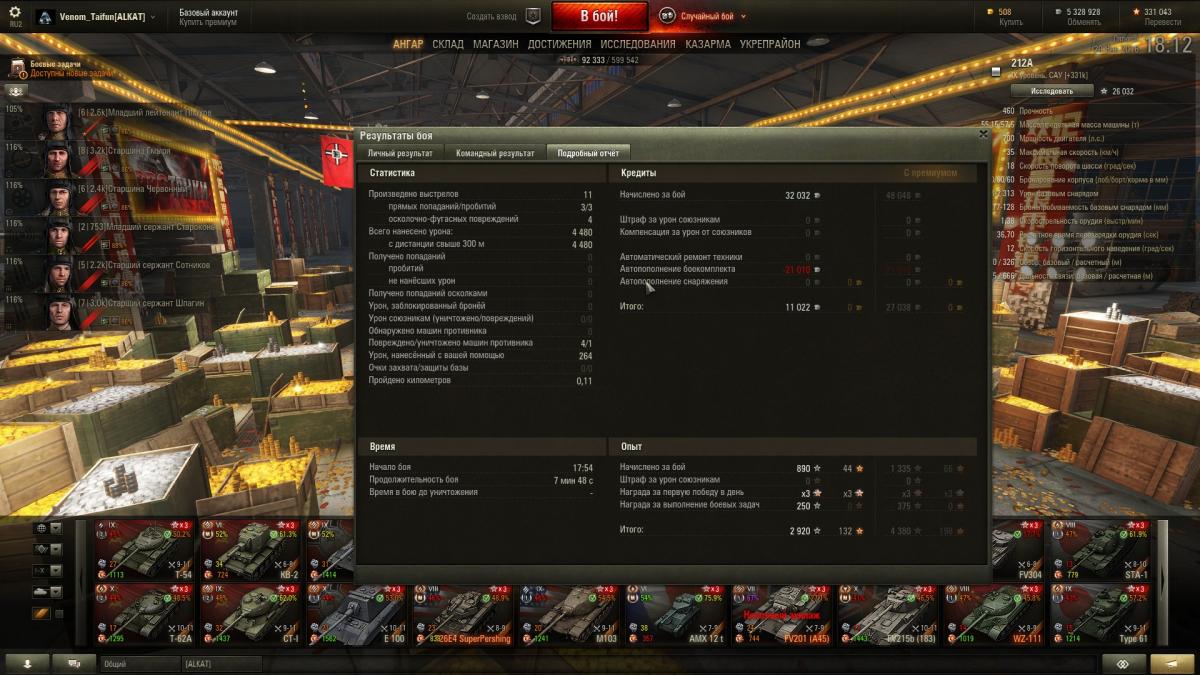Click the linked-diamonds icon in the bottom bar
This screenshot has width=1200, height=675.
(x=1124, y=663)
